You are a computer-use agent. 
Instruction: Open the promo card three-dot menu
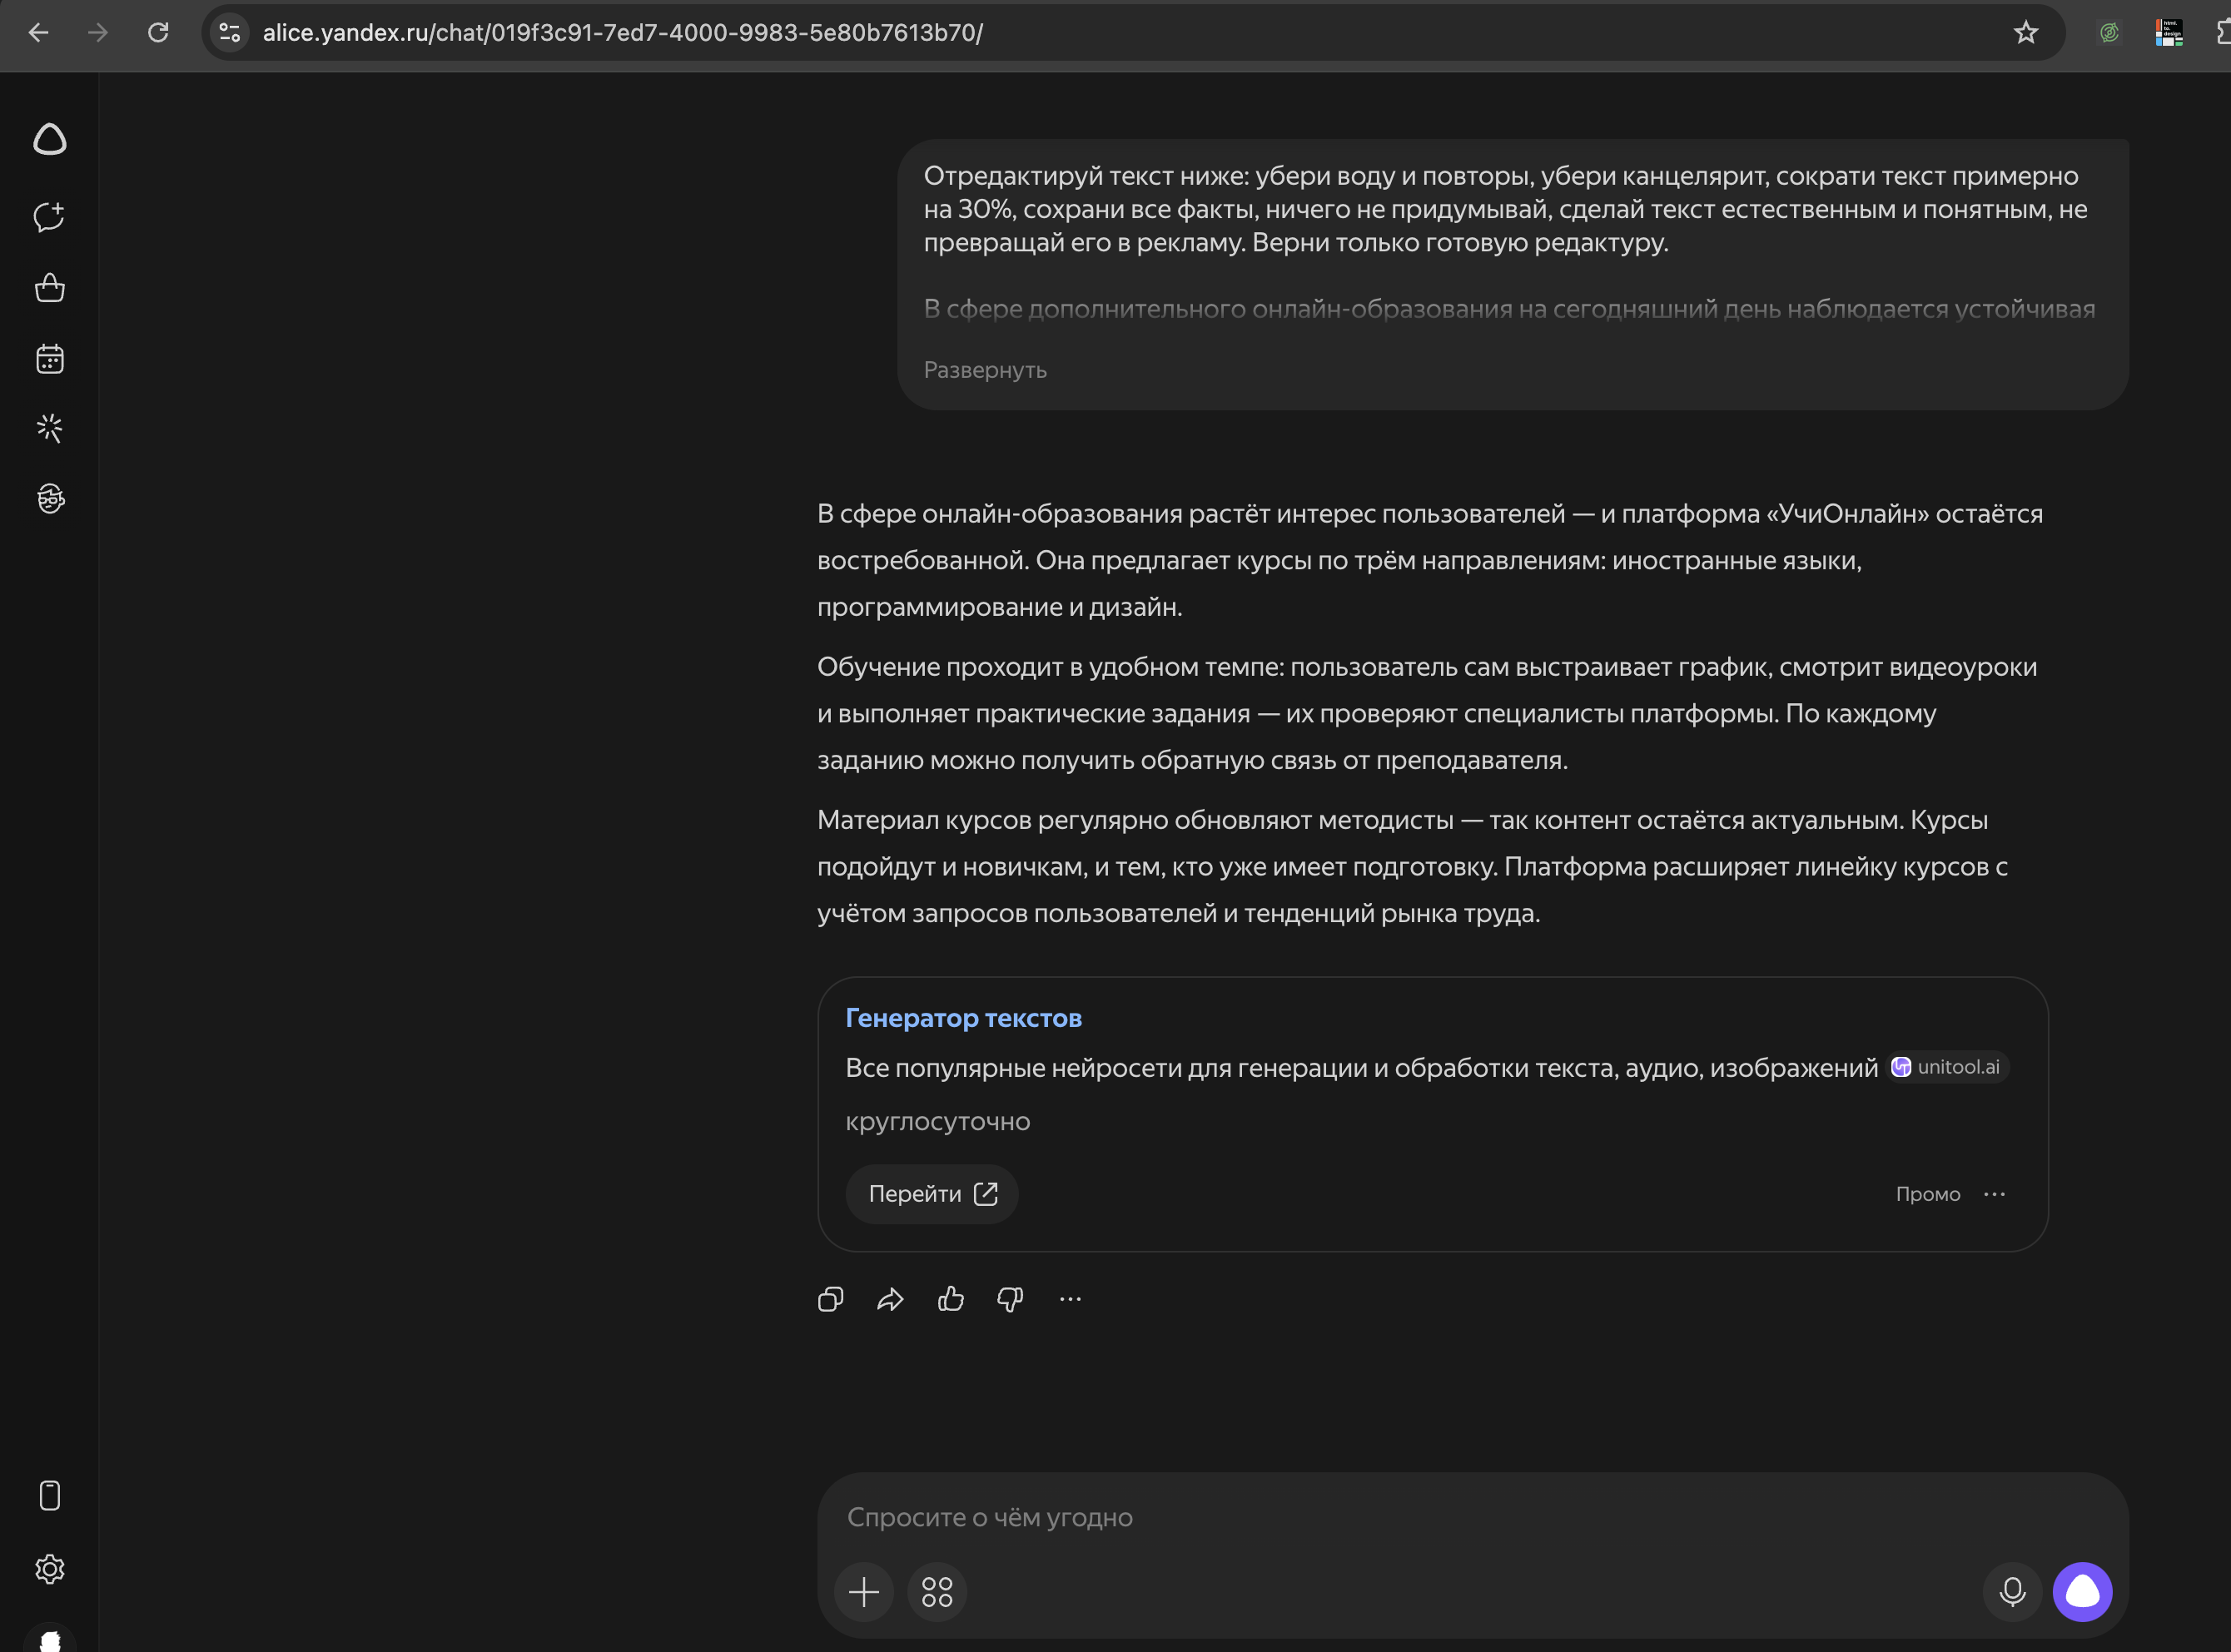pos(1994,1194)
